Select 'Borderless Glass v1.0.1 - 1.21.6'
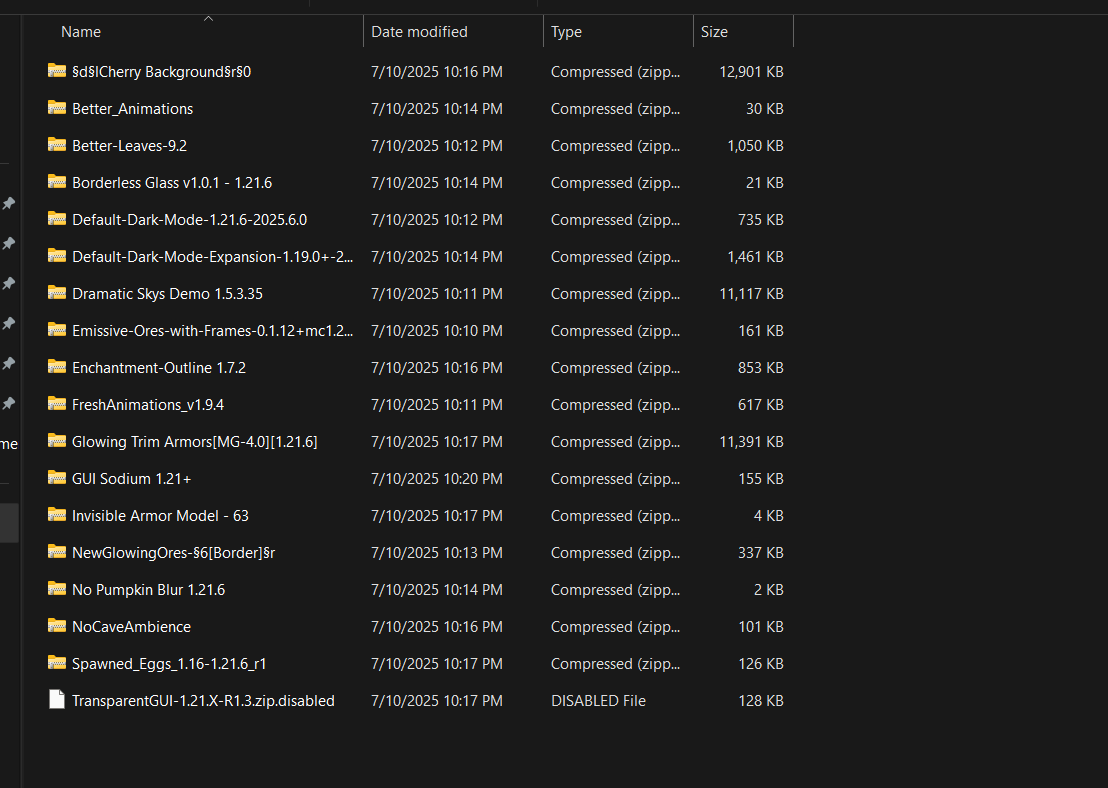 172,183
